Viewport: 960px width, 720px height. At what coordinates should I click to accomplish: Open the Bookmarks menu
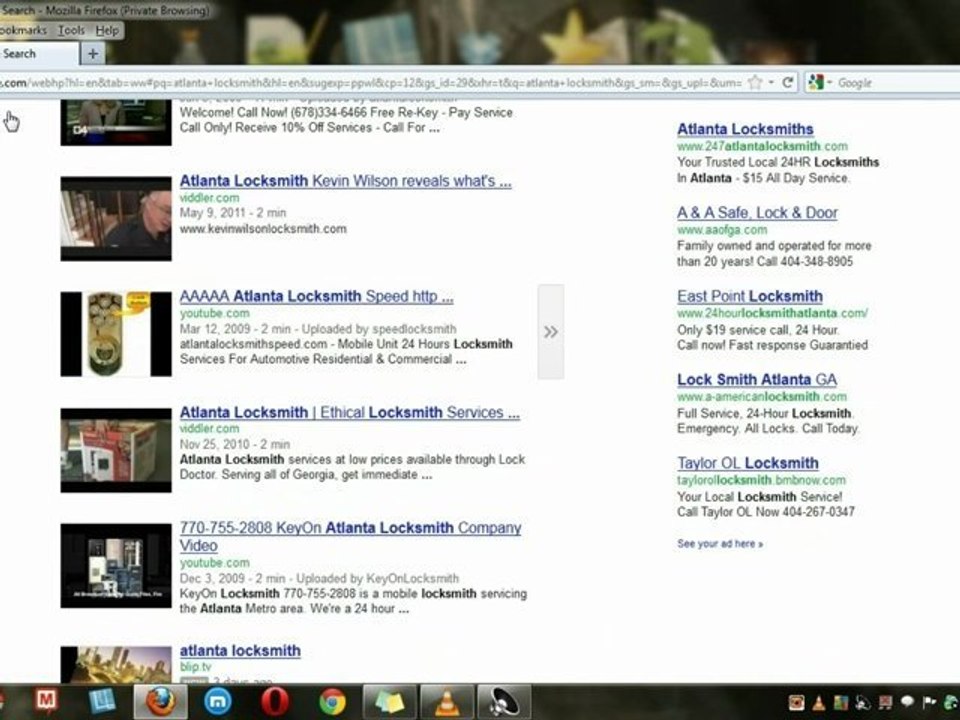23,30
